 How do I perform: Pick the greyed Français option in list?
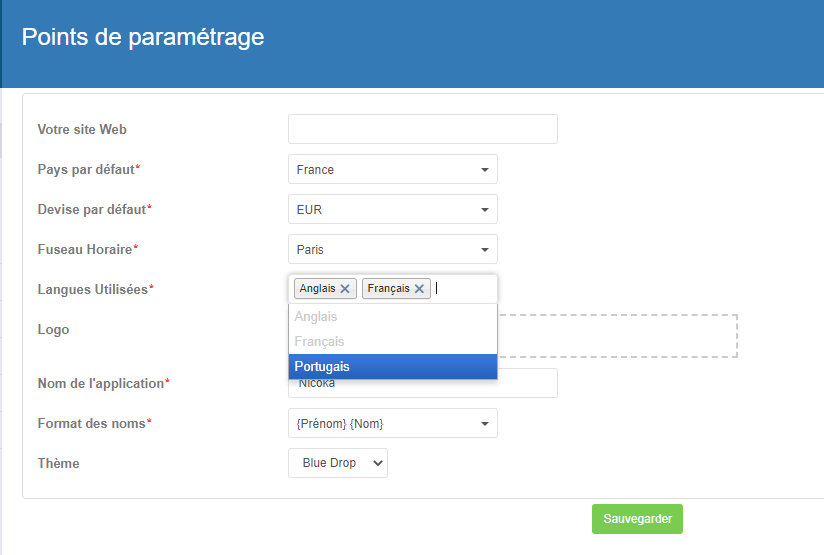393,342
